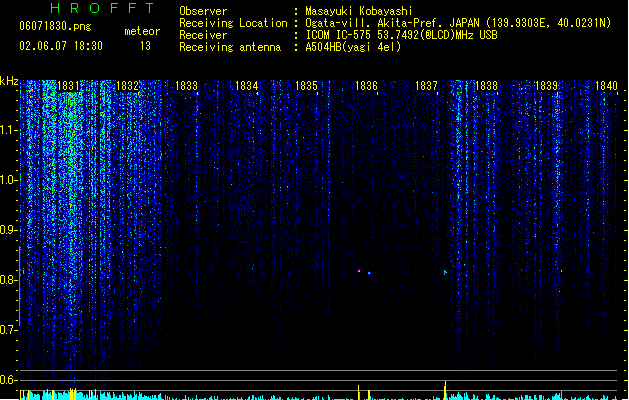The height and width of the screenshot is (400, 629).
Task: Click the 1840 time marker
Action: coord(607,86)
